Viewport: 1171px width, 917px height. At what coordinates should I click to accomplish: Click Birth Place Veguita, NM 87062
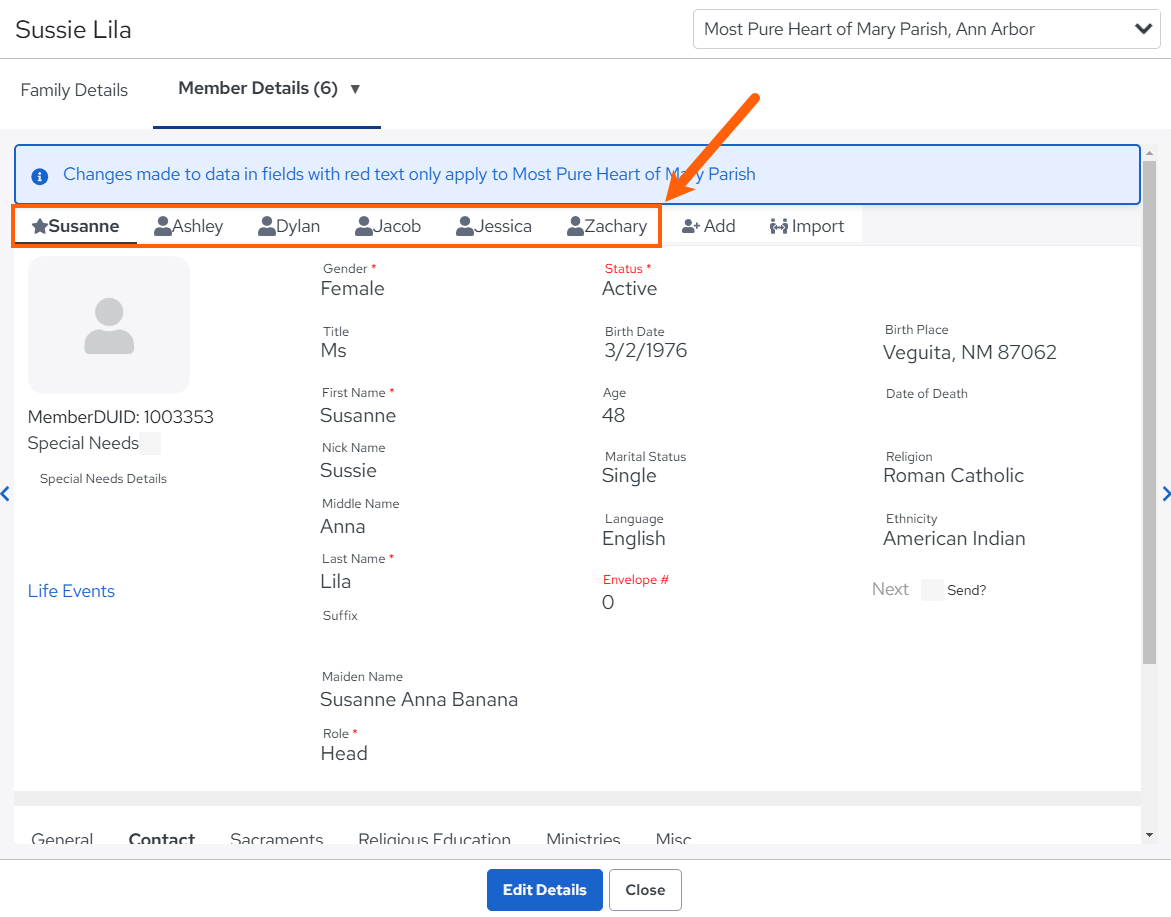click(969, 352)
